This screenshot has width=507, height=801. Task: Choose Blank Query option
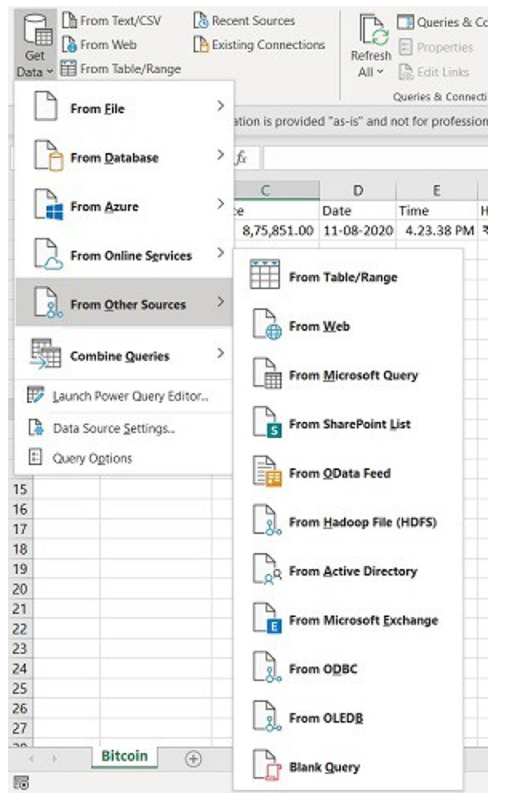348,766
